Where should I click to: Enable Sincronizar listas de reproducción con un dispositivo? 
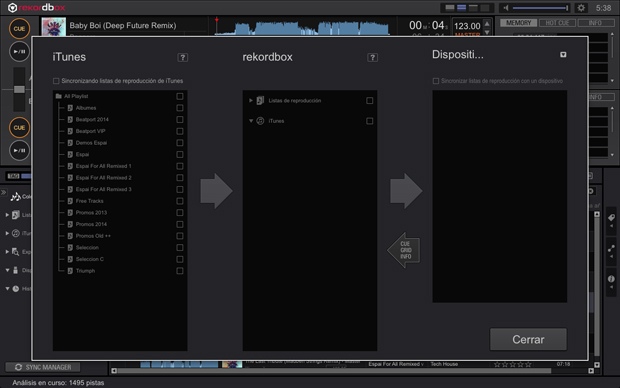(436, 81)
